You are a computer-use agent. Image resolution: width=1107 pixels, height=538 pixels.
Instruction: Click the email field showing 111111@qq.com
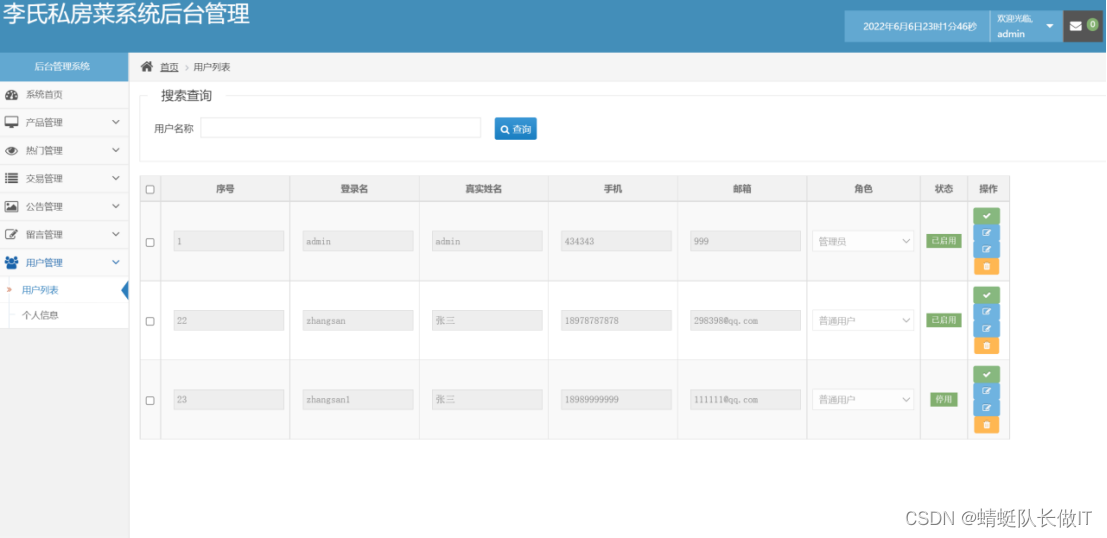(x=746, y=400)
